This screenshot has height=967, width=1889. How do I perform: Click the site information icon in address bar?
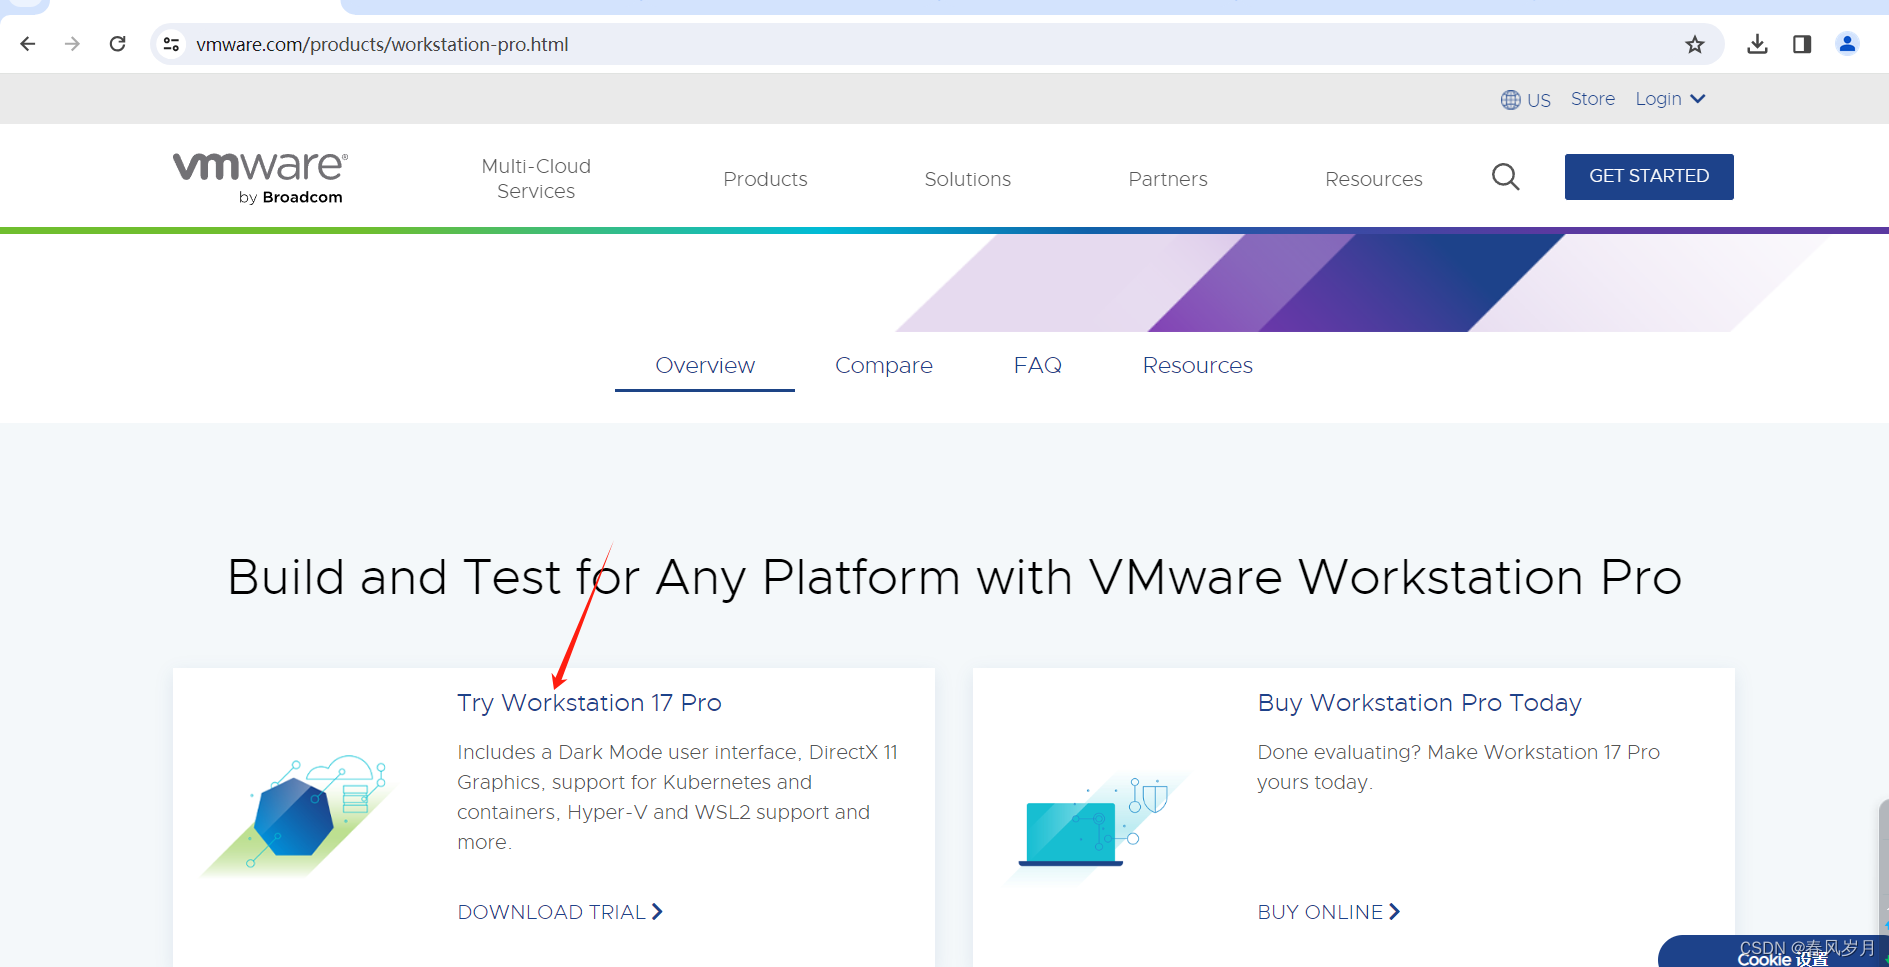(x=171, y=44)
